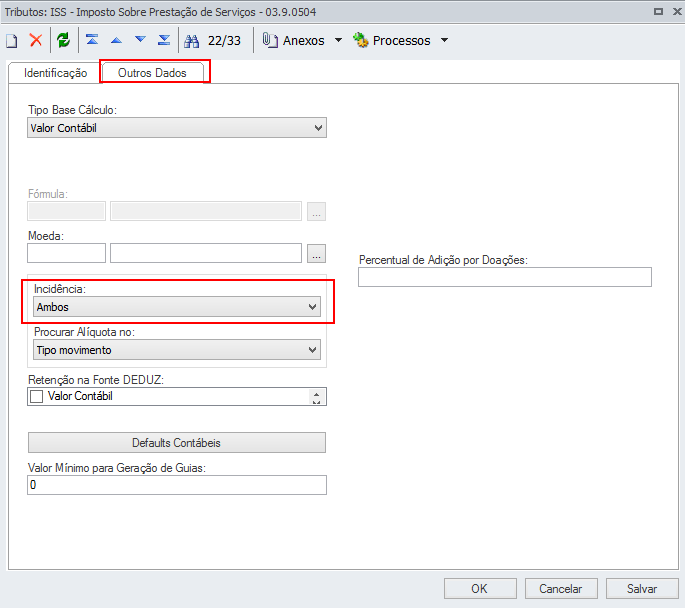Image resolution: width=685 pixels, height=608 pixels.
Task: Go to previous record up arrow
Action: (116, 41)
